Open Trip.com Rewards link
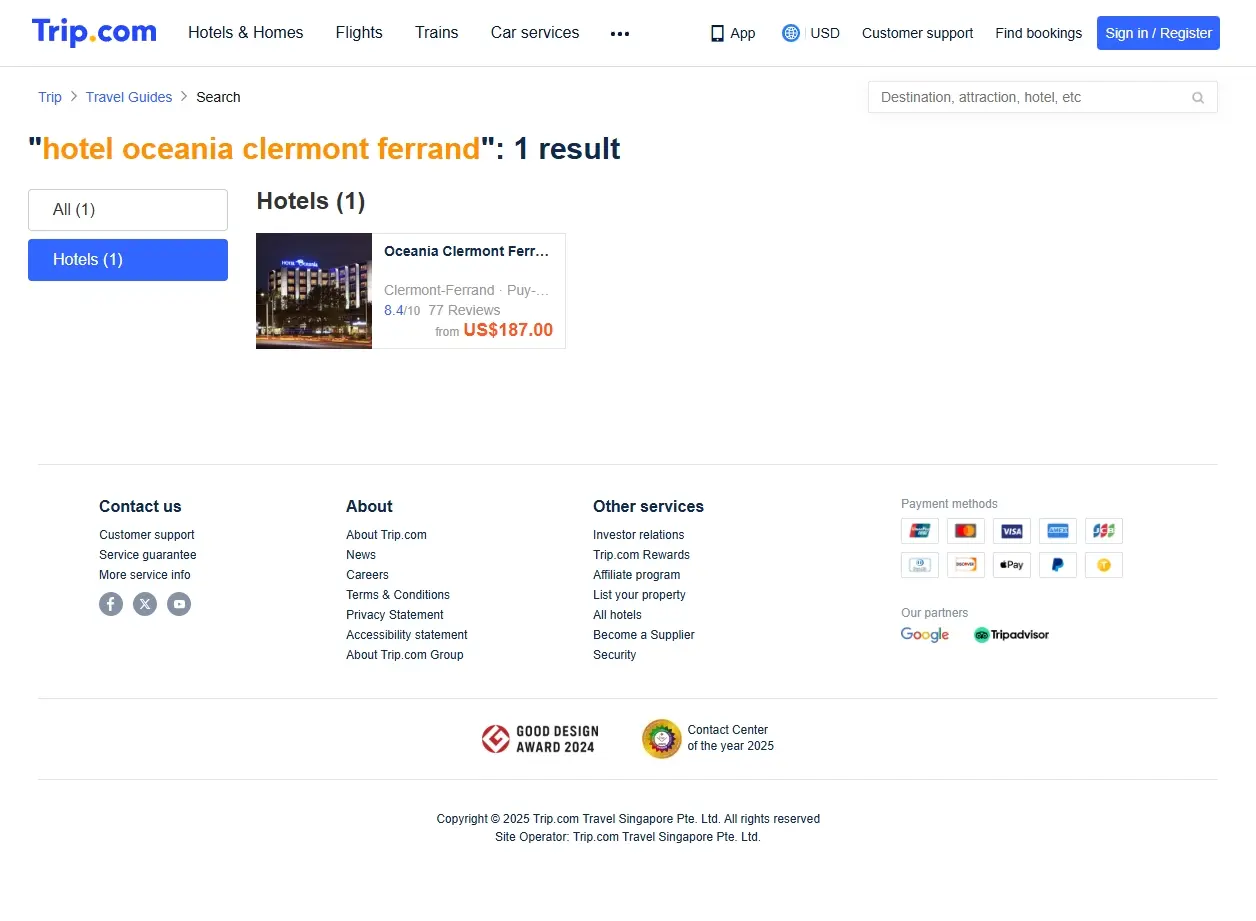1256x921 pixels. (x=641, y=555)
